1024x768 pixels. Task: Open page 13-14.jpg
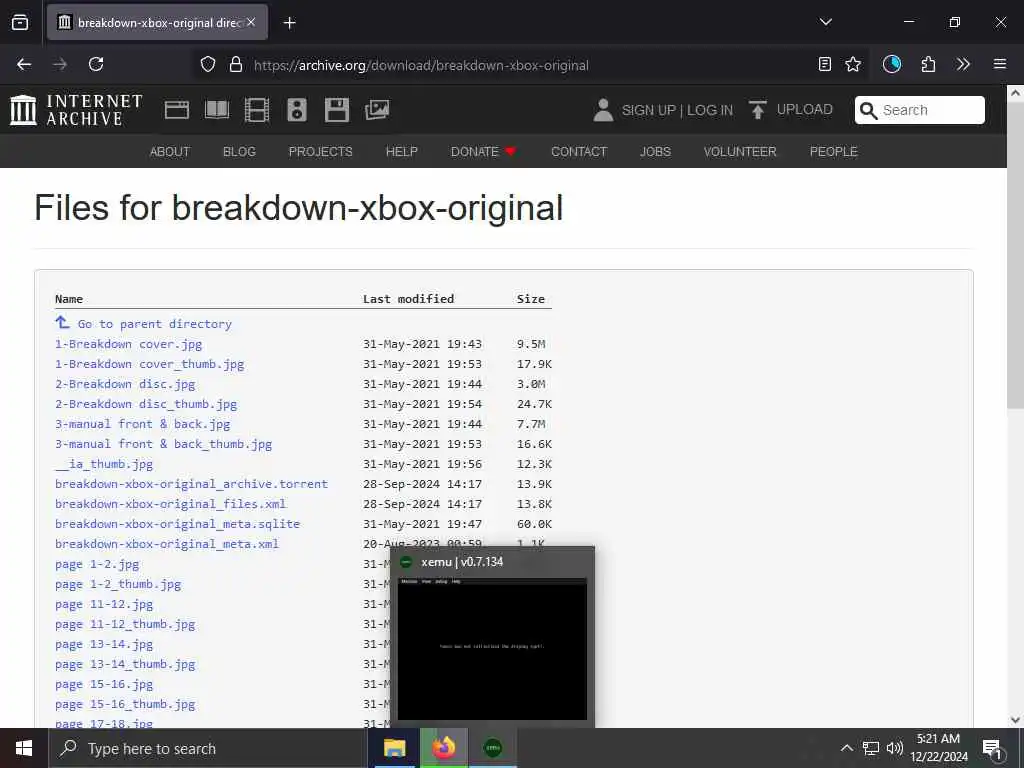[x=104, y=645]
